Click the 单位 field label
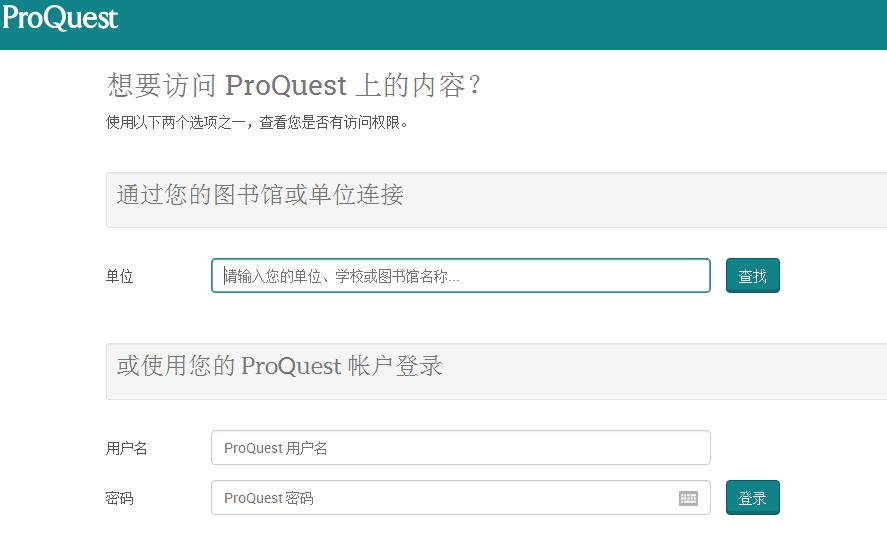Viewport: 887px width, 549px height. click(x=120, y=277)
